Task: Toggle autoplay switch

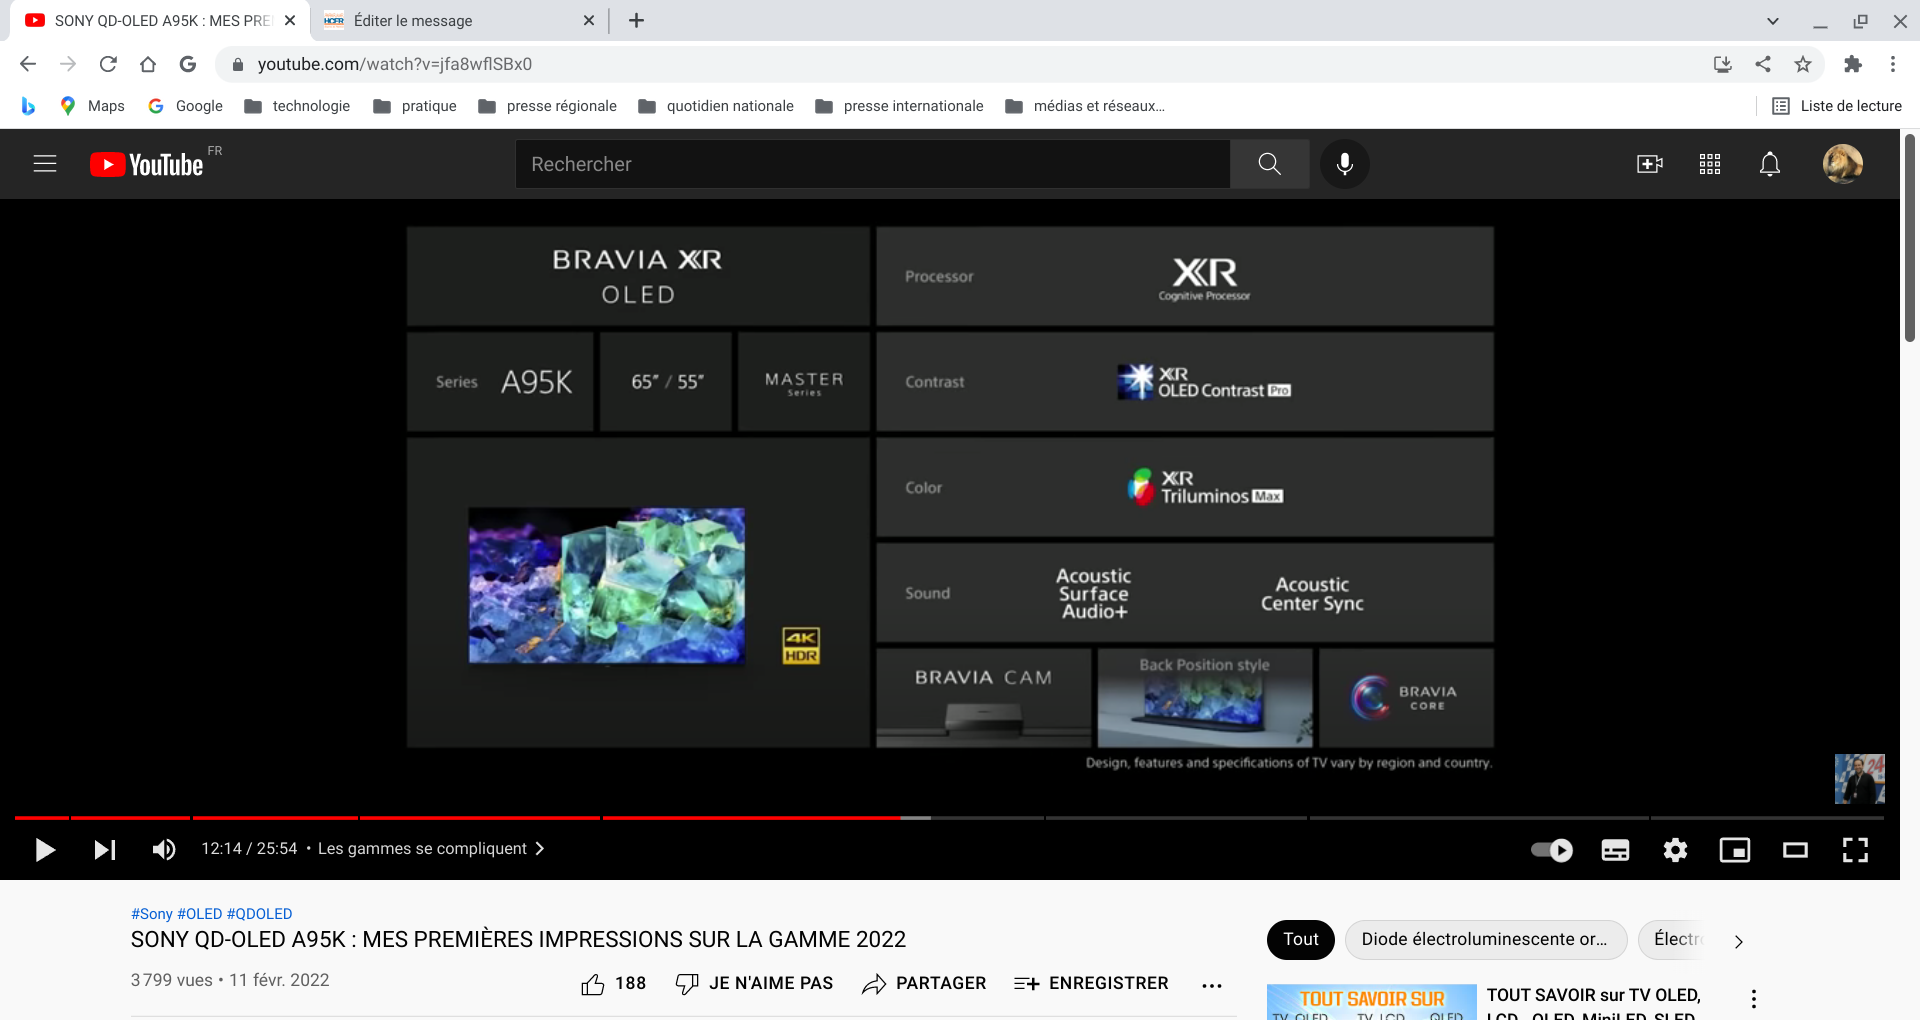Action: tap(1552, 850)
